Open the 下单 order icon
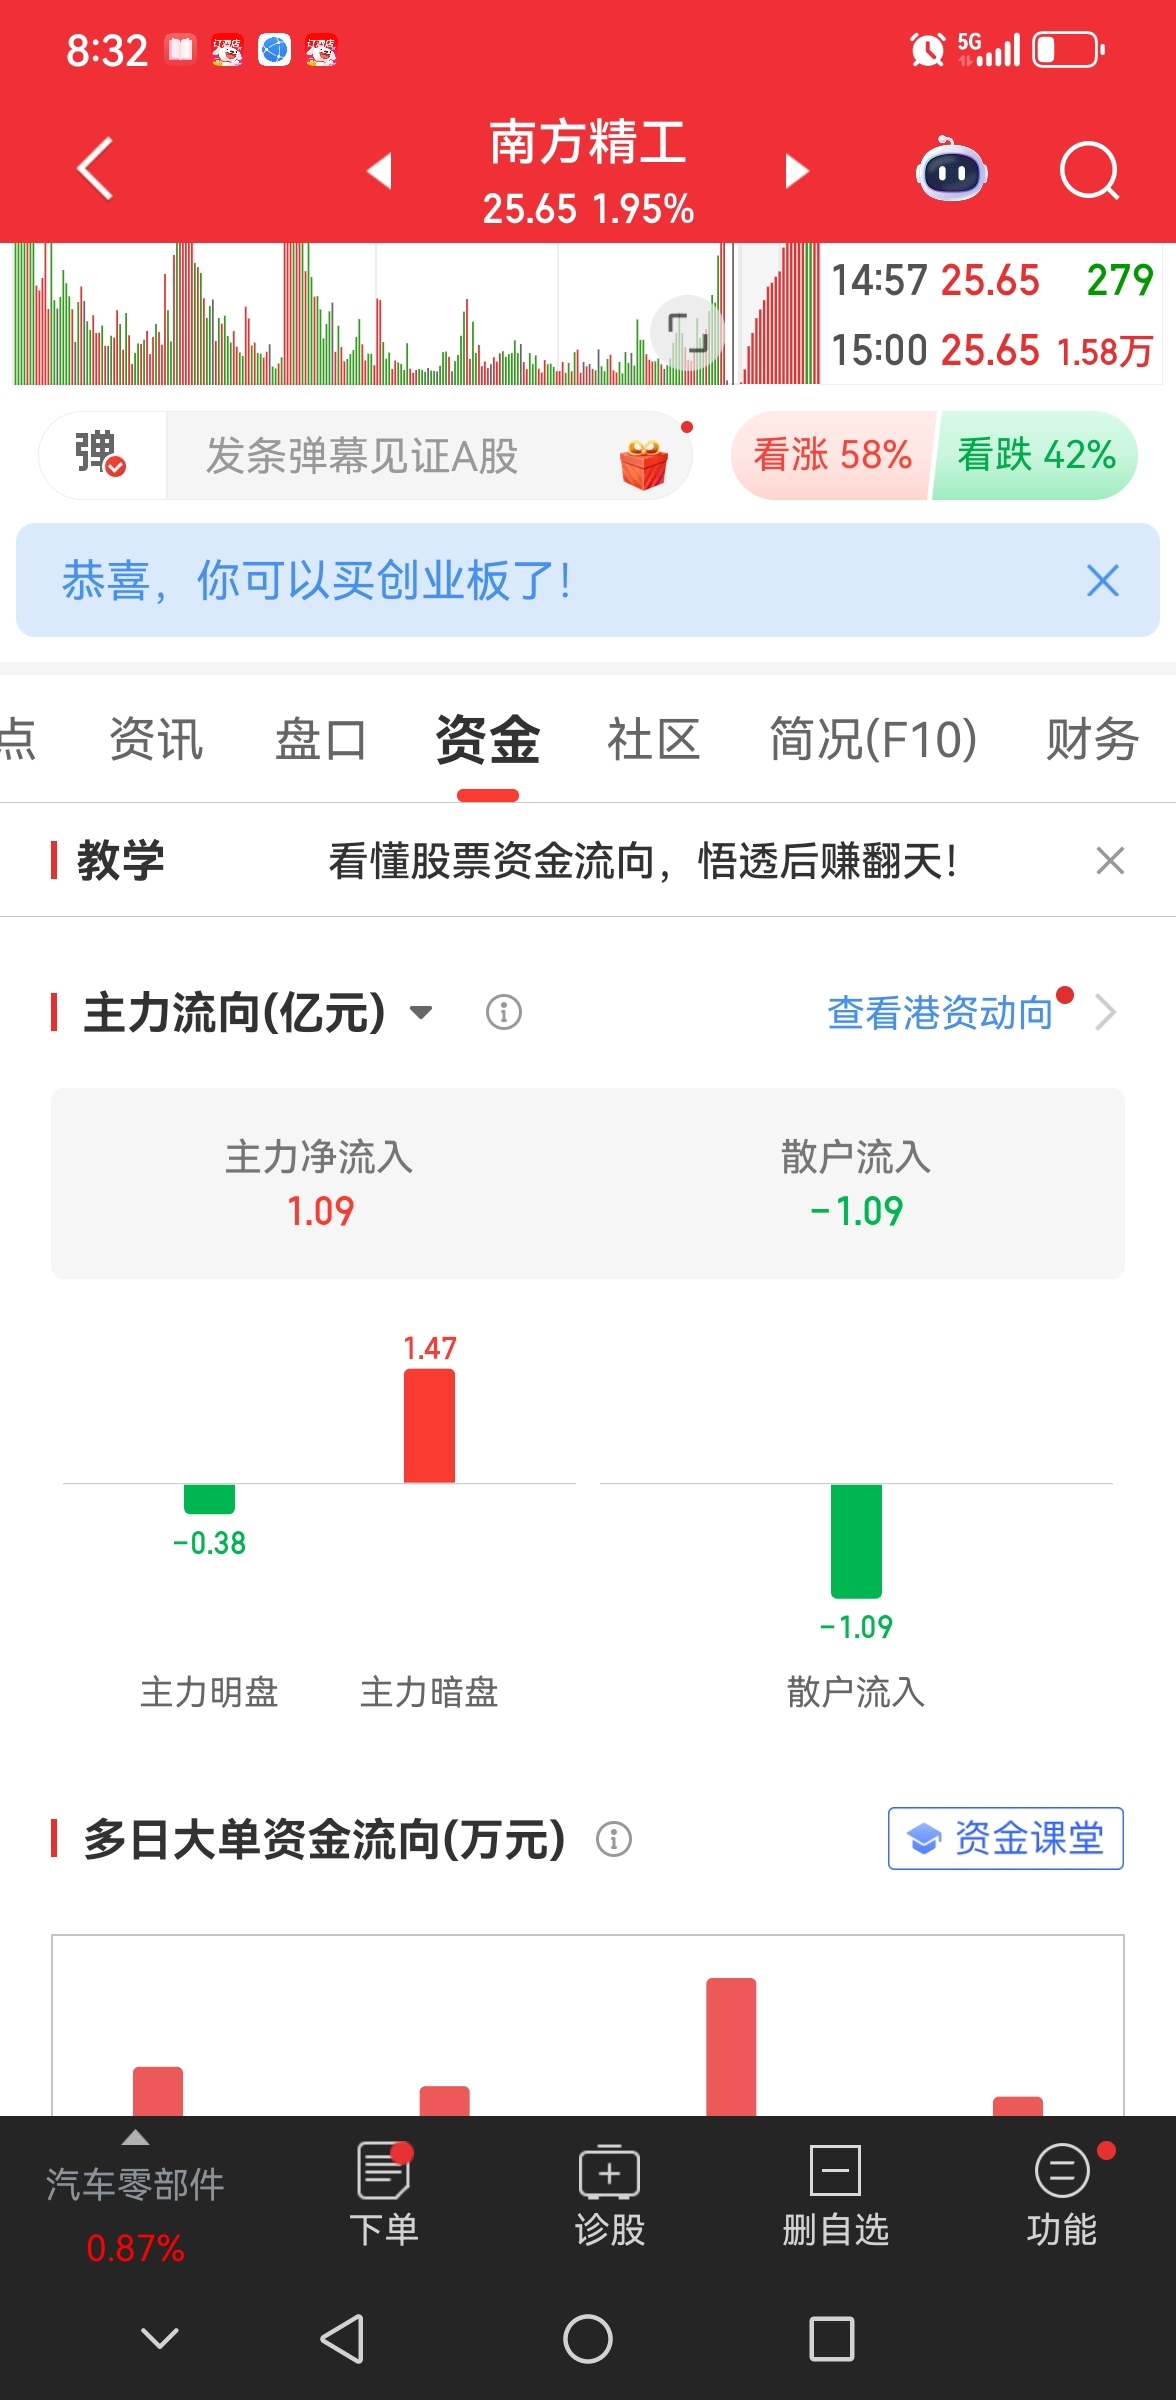The width and height of the screenshot is (1176, 2400). [384, 2195]
